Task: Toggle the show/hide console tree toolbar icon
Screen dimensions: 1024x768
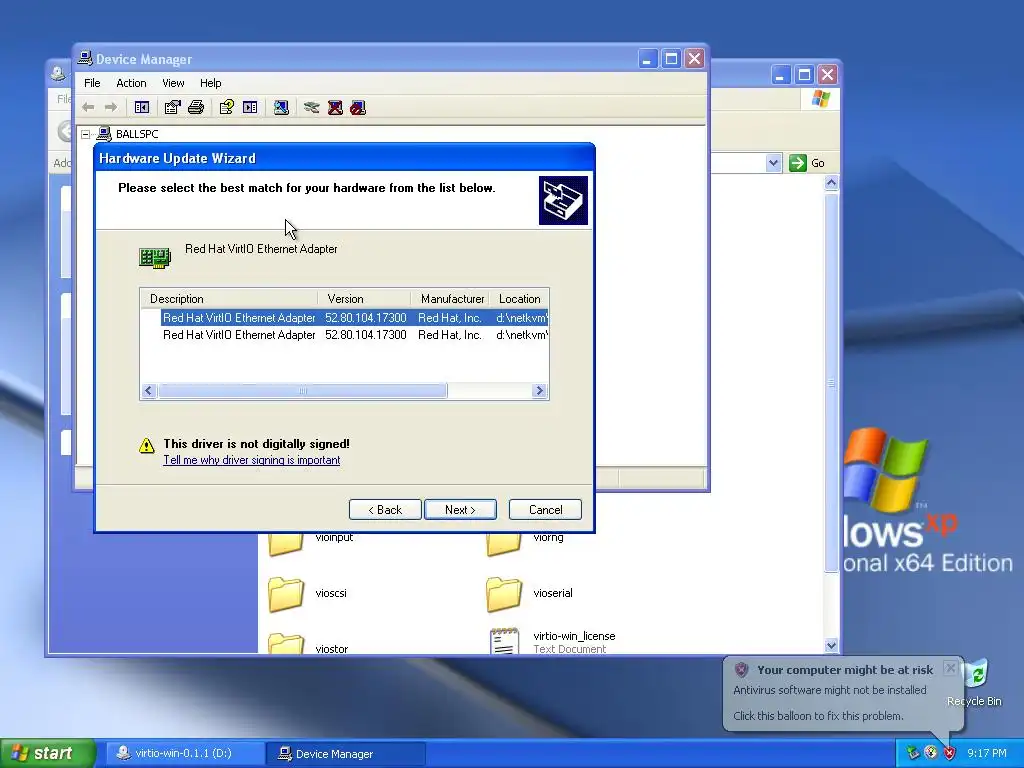Action: (x=142, y=107)
